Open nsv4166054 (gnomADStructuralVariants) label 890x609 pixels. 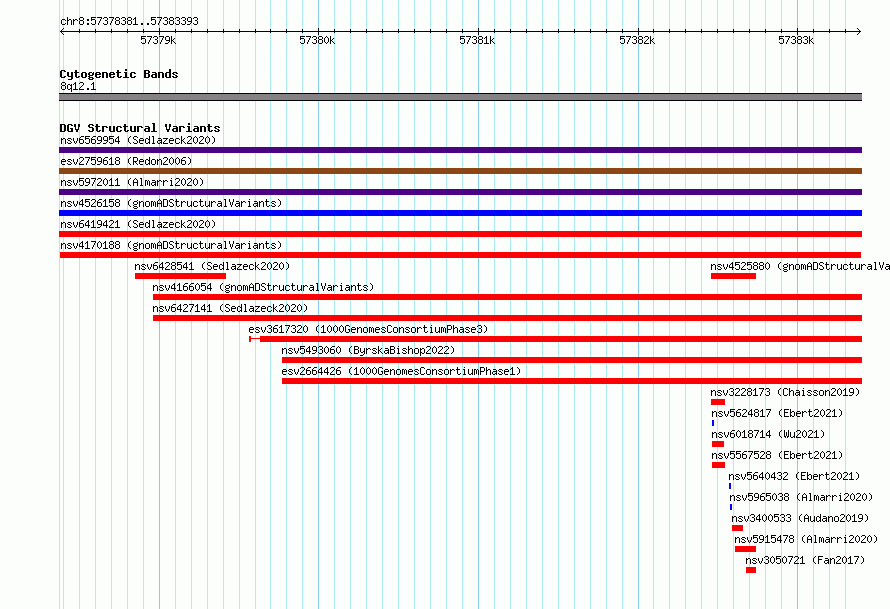tap(263, 287)
